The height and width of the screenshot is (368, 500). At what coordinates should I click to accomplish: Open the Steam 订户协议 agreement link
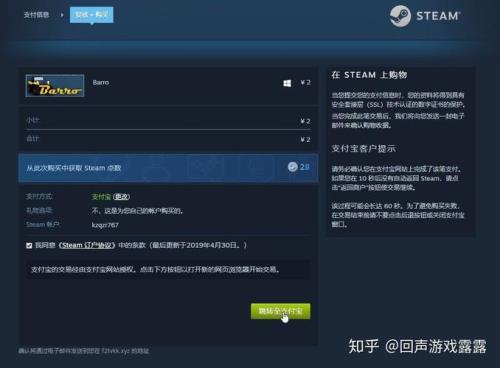click(87, 245)
